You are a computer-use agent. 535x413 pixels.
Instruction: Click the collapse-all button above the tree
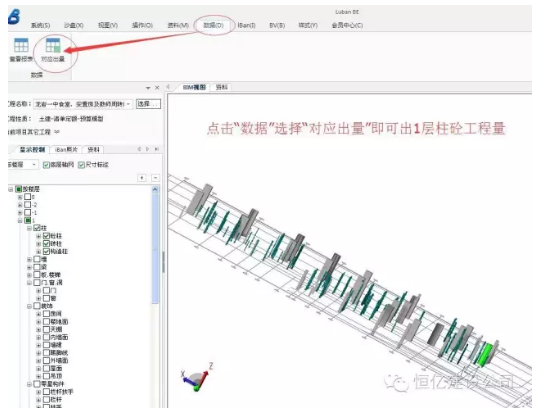[x=155, y=178]
